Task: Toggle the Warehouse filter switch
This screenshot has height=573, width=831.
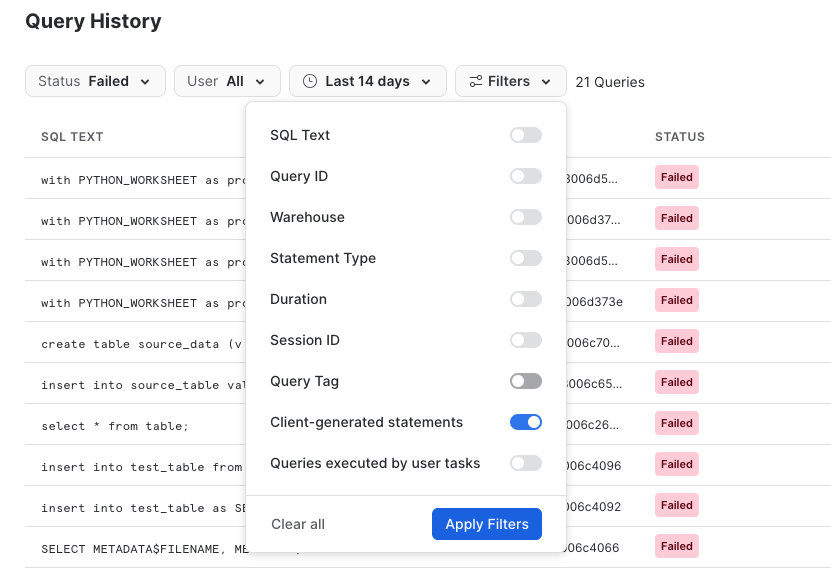Action: (x=525, y=217)
